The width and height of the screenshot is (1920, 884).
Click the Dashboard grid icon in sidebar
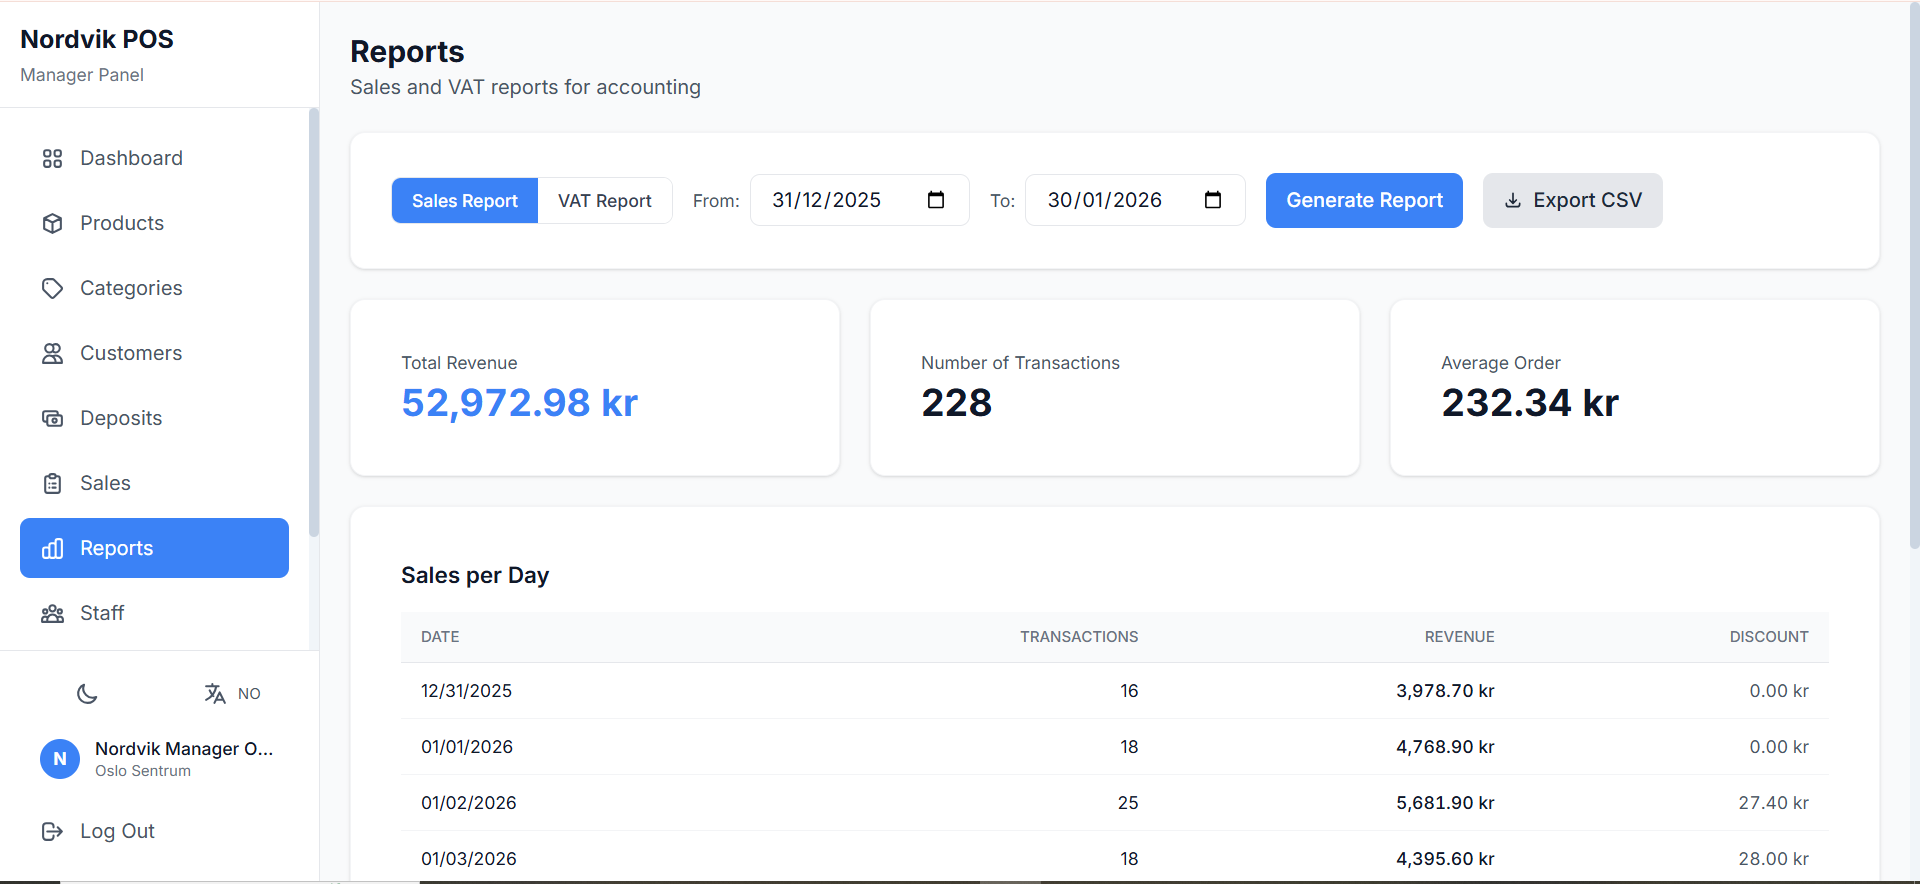(x=52, y=159)
